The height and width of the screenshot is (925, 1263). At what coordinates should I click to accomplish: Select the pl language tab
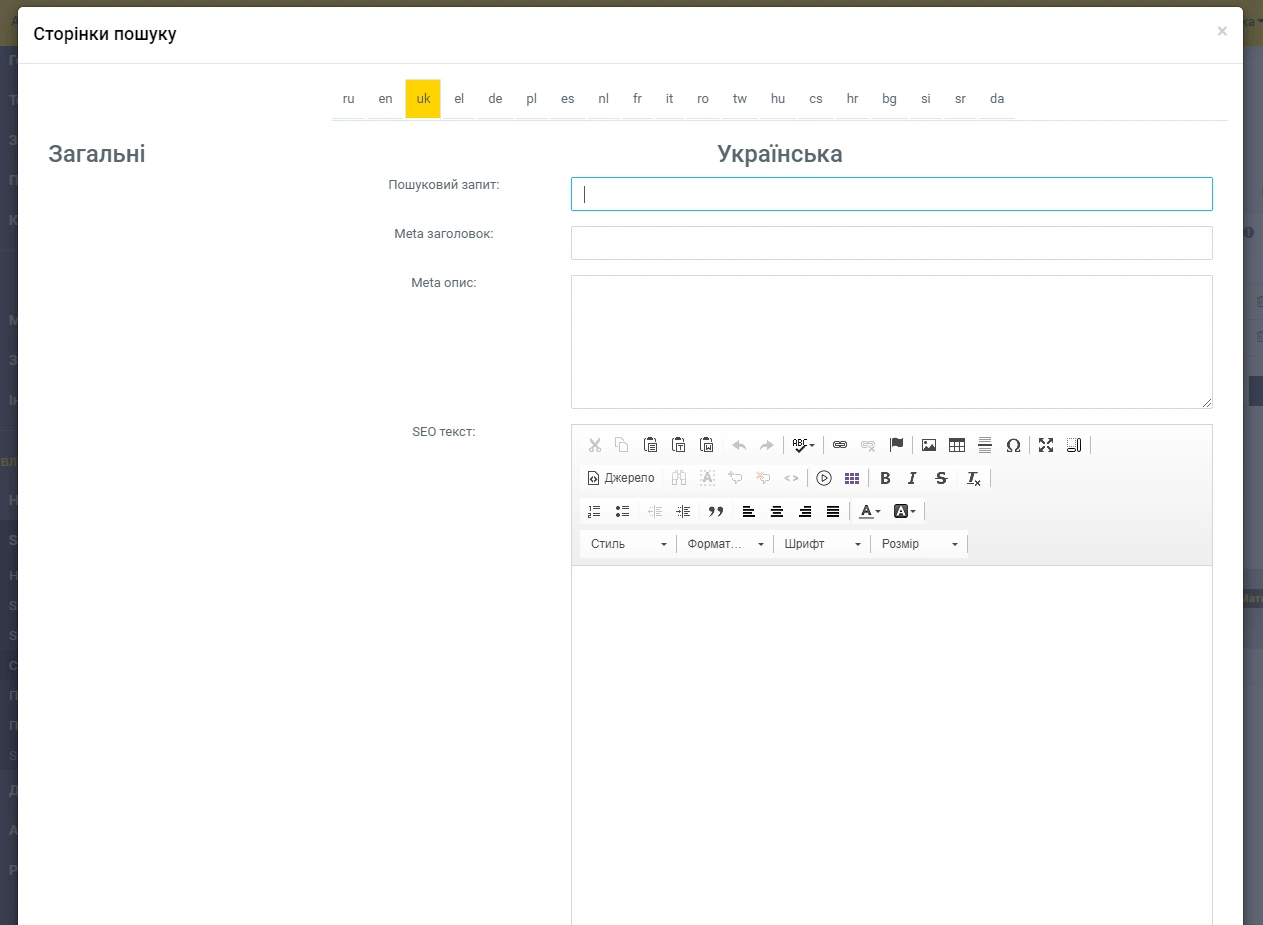532,99
